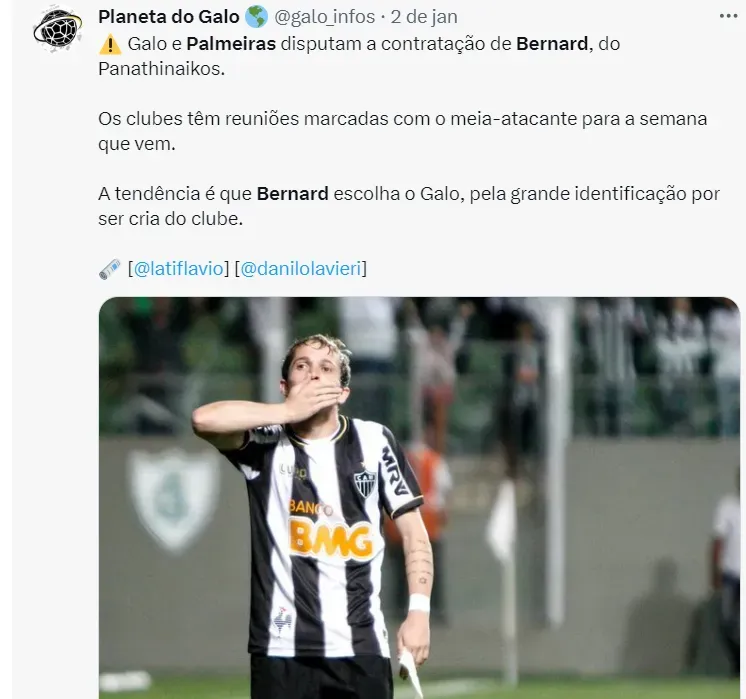Click the paragraph about 'reuniões marcadas'

[x=402, y=131]
